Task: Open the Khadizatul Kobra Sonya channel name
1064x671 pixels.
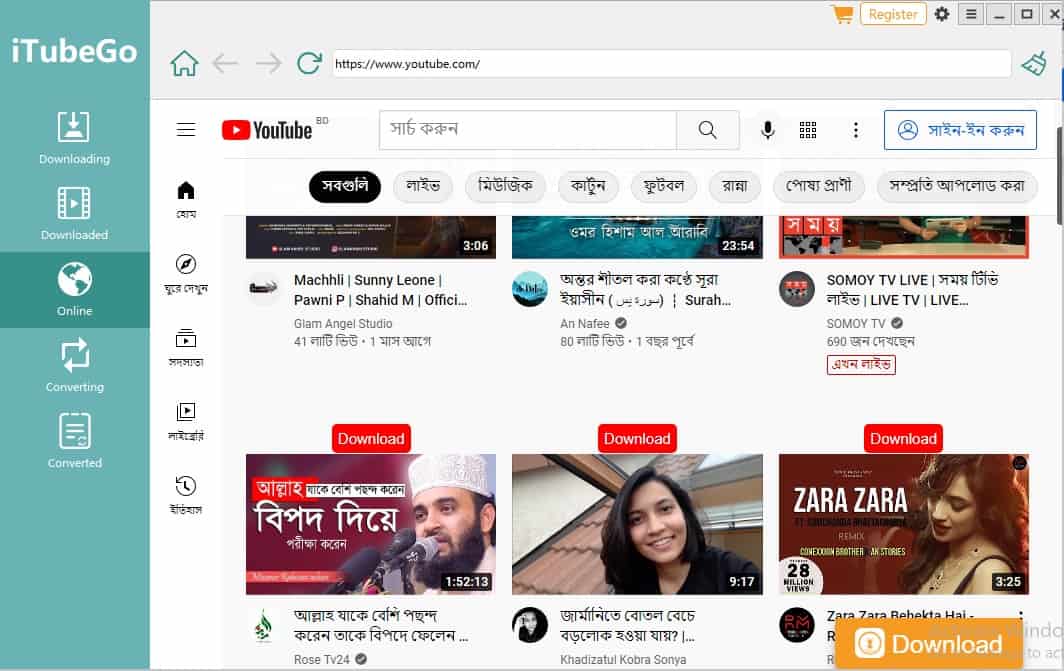Action: [x=623, y=659]
